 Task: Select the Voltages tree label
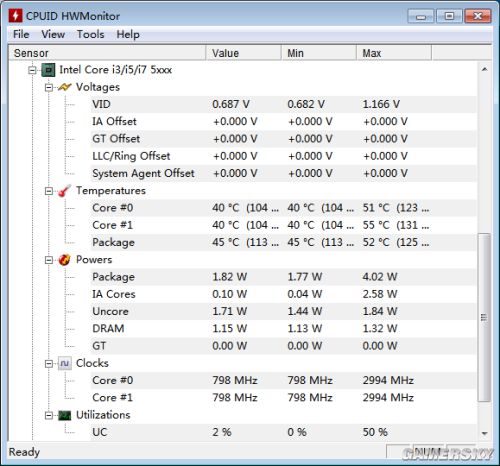click(x=98, y=87)
